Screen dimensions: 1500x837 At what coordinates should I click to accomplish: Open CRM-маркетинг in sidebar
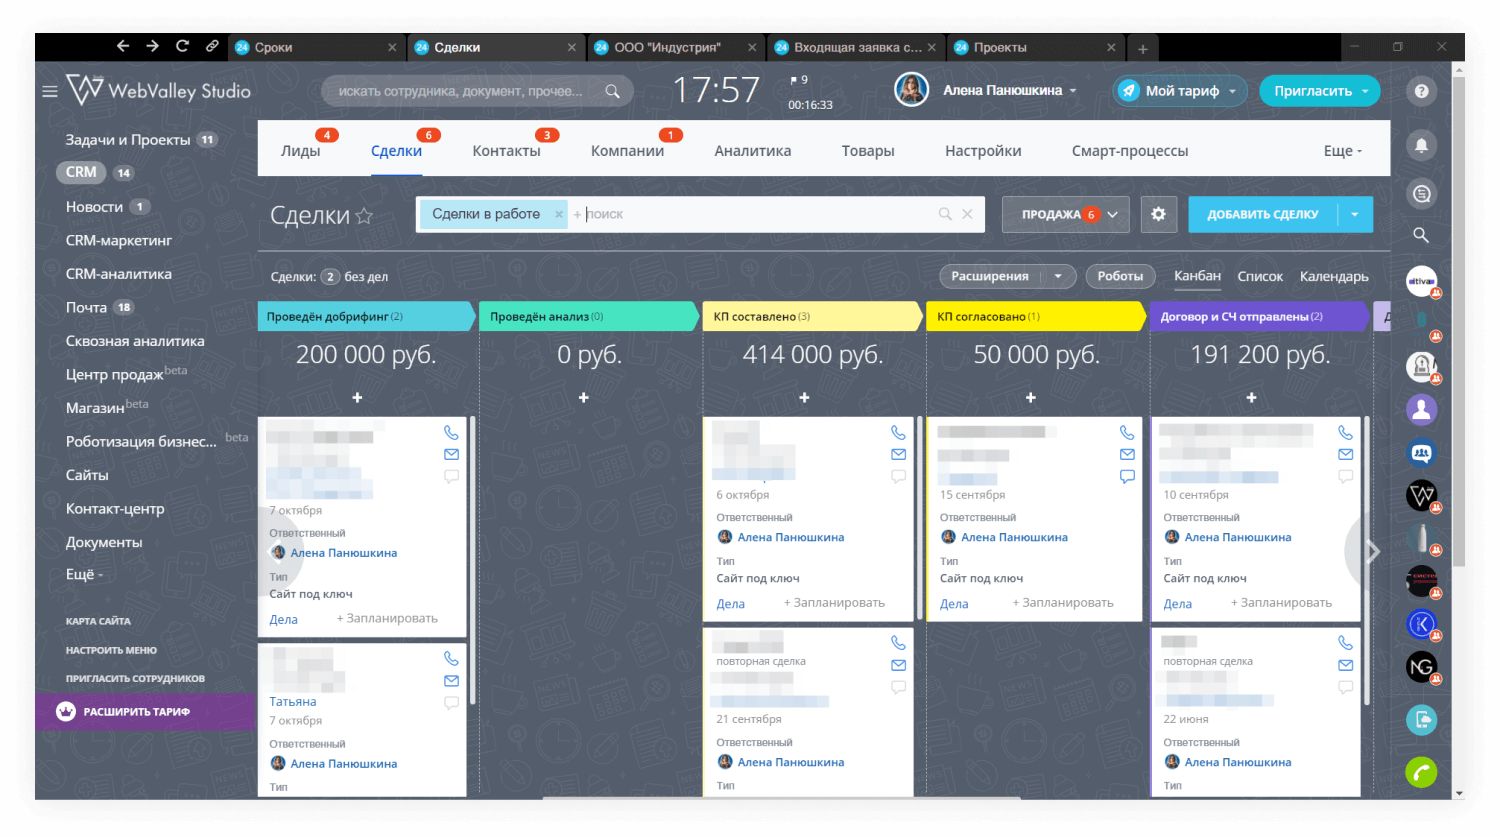coord(119,240)
